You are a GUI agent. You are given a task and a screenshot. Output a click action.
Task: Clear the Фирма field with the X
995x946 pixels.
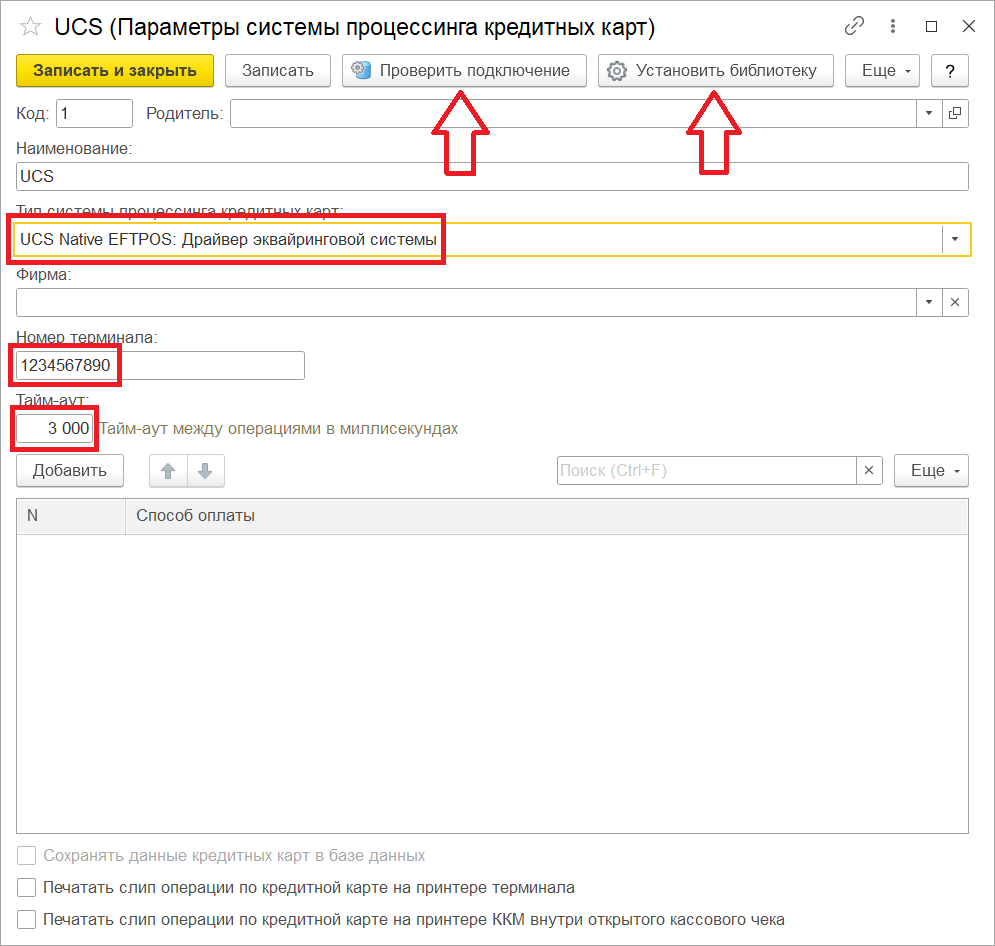(x=955, y=303)
